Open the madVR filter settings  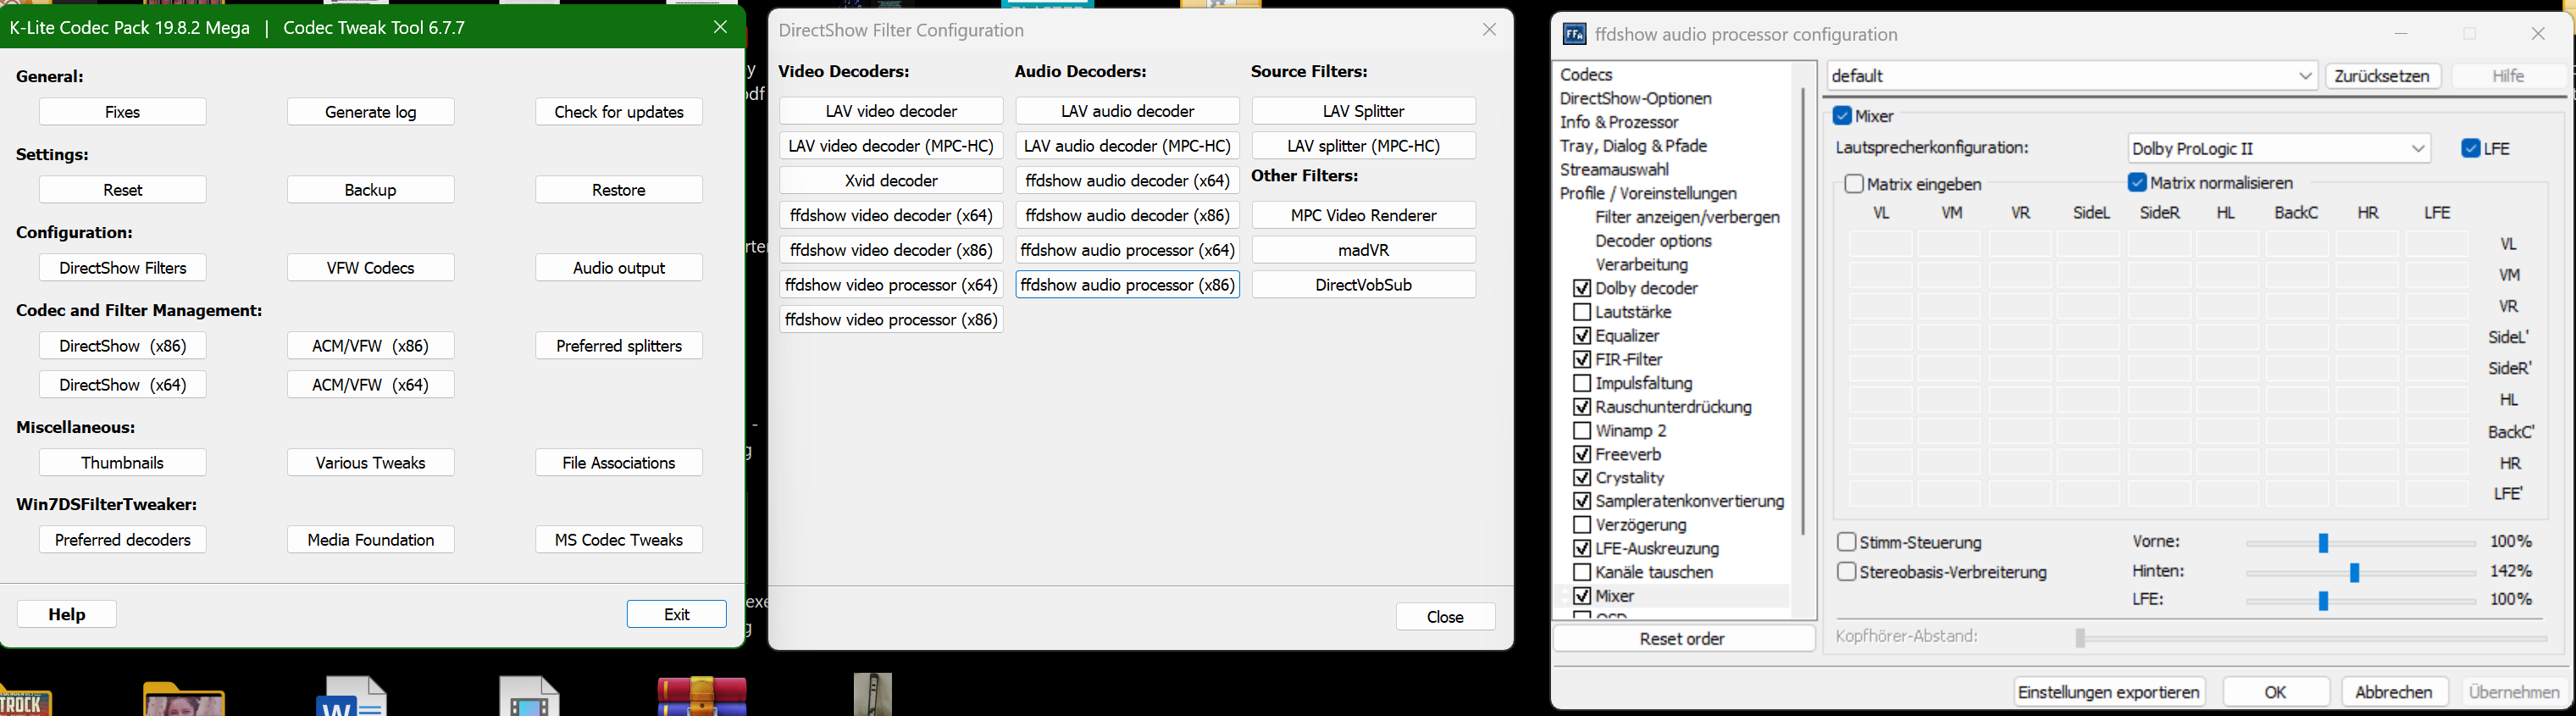coord(1363,250)
